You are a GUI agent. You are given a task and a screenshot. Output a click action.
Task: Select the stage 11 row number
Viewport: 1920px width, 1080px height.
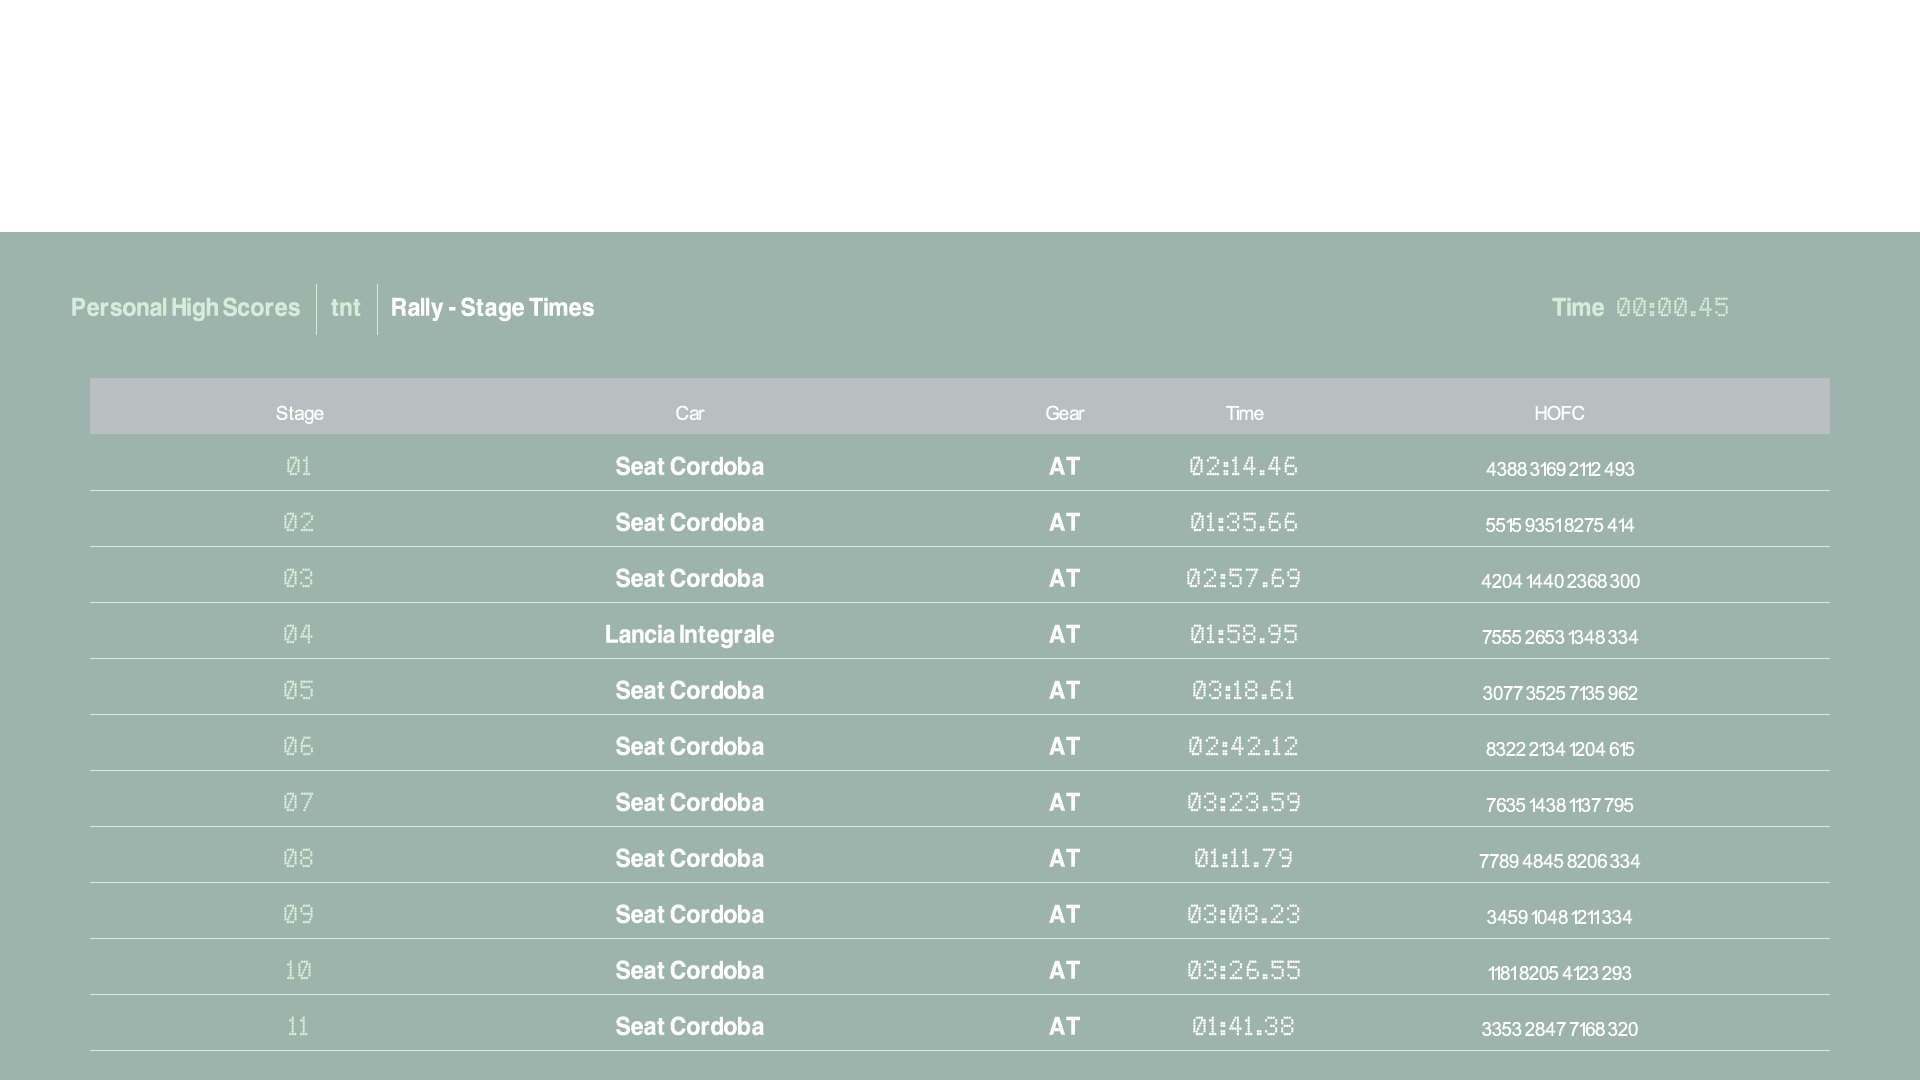(298, 1026)
